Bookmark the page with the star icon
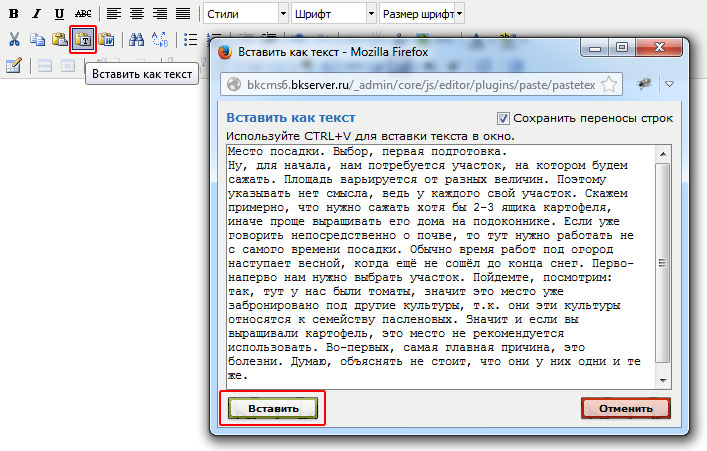This screenshot has width=707, height=451. 608,84
